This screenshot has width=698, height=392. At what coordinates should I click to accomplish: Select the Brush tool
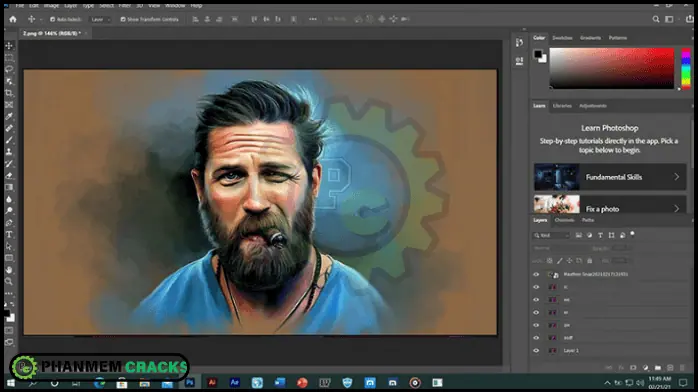pyautogui.click(x=9, y=140)
